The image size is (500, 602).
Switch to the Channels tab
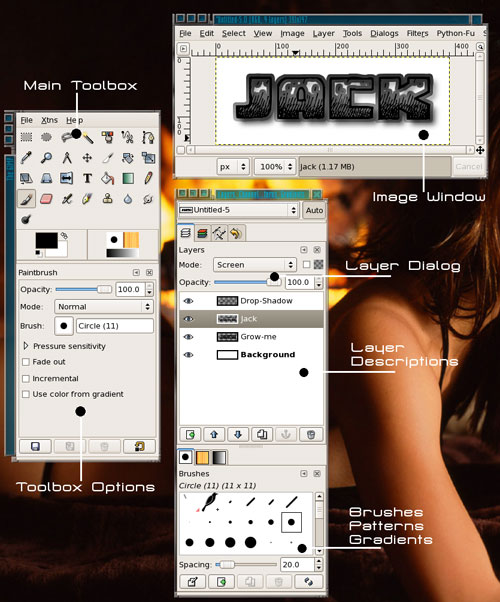pyautogui.click(x=202, y=233)
